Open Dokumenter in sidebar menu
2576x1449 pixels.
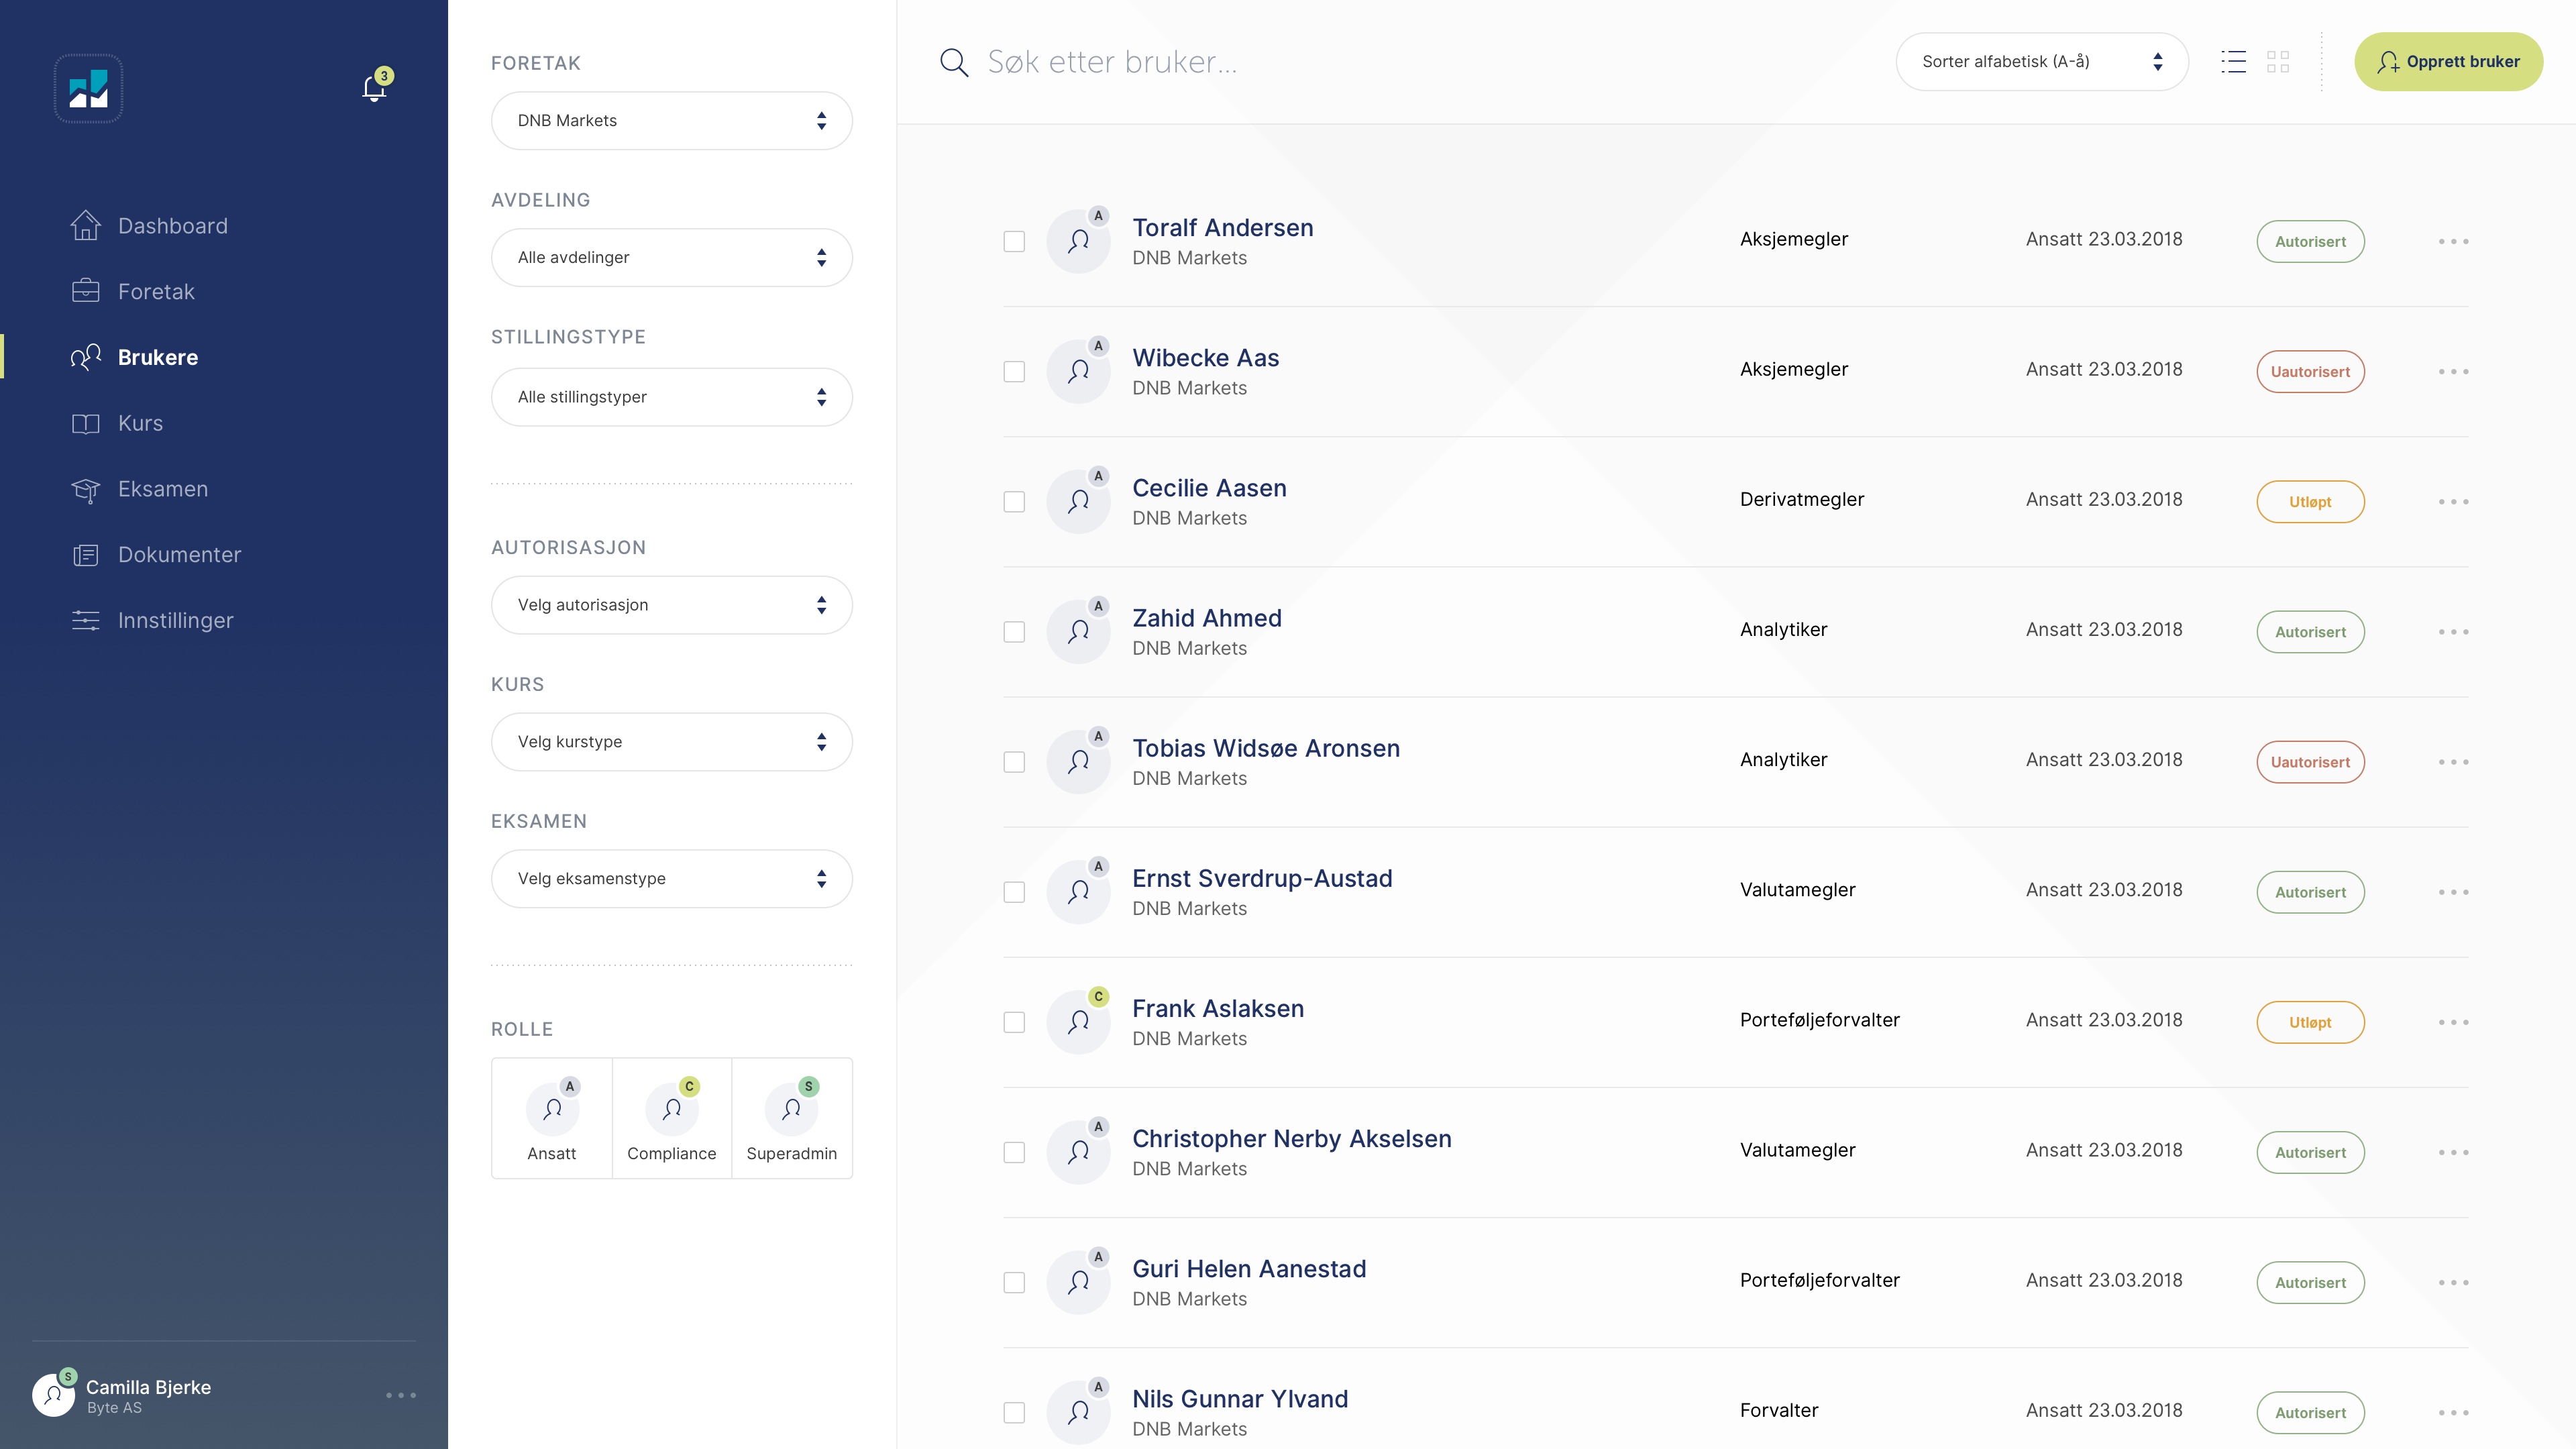click(156, 555)
